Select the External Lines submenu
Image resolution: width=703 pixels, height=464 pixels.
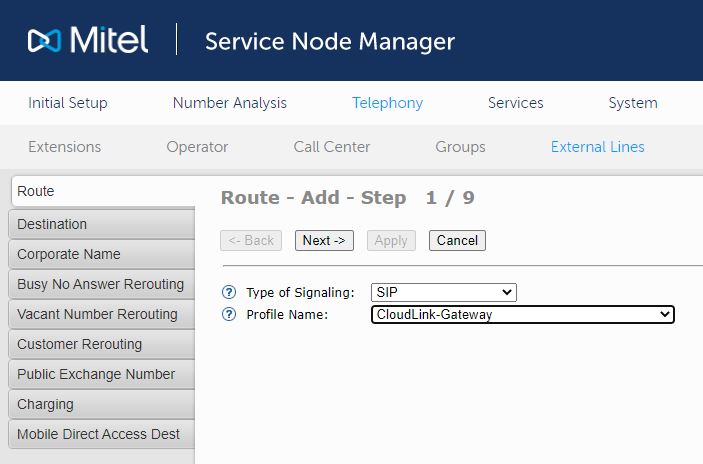pos(597,147)
